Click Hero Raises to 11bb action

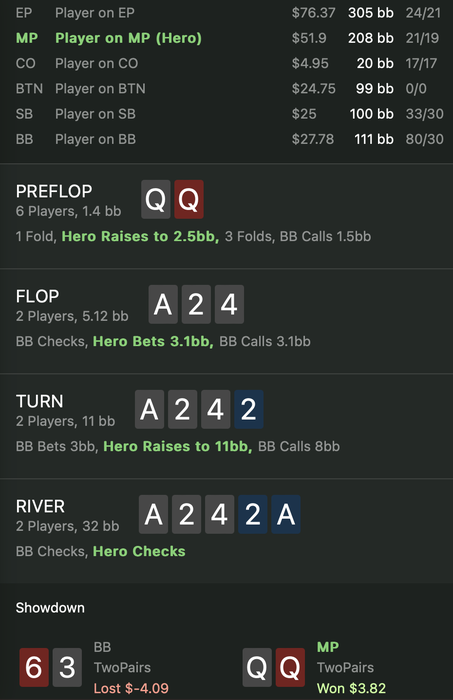[x=178, y=446]
